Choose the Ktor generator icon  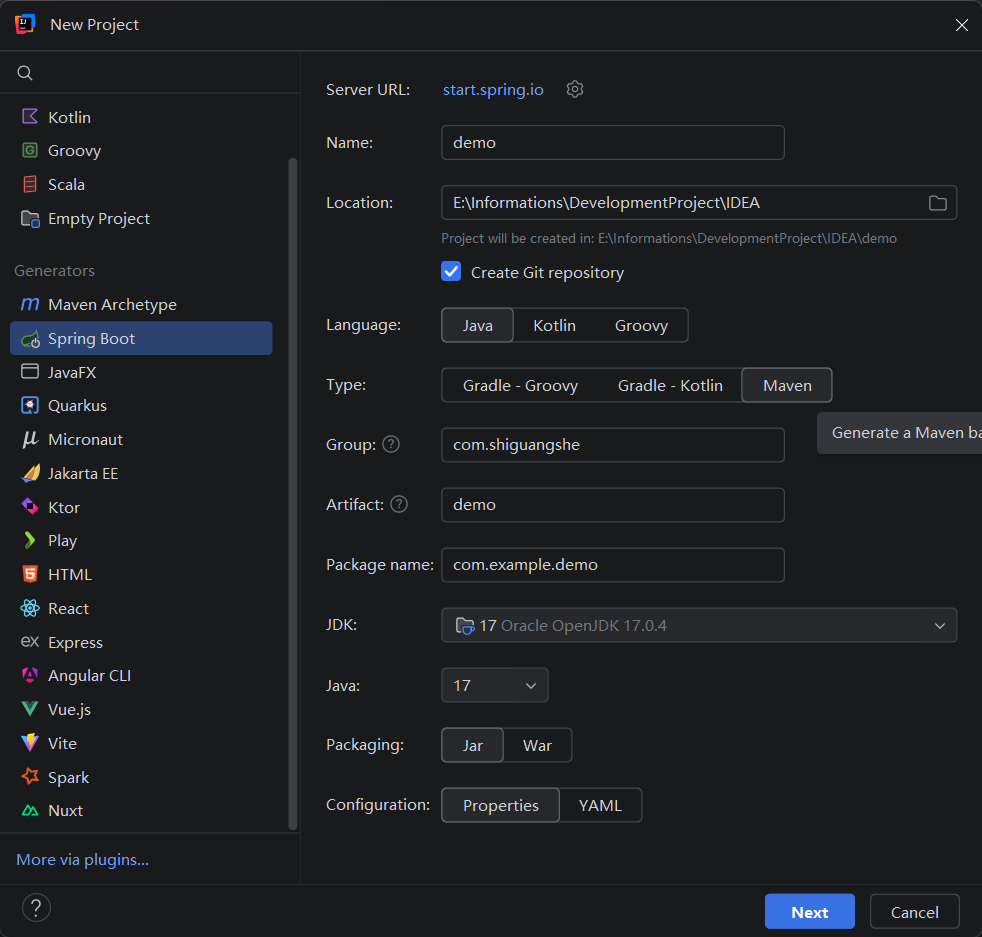29,507
